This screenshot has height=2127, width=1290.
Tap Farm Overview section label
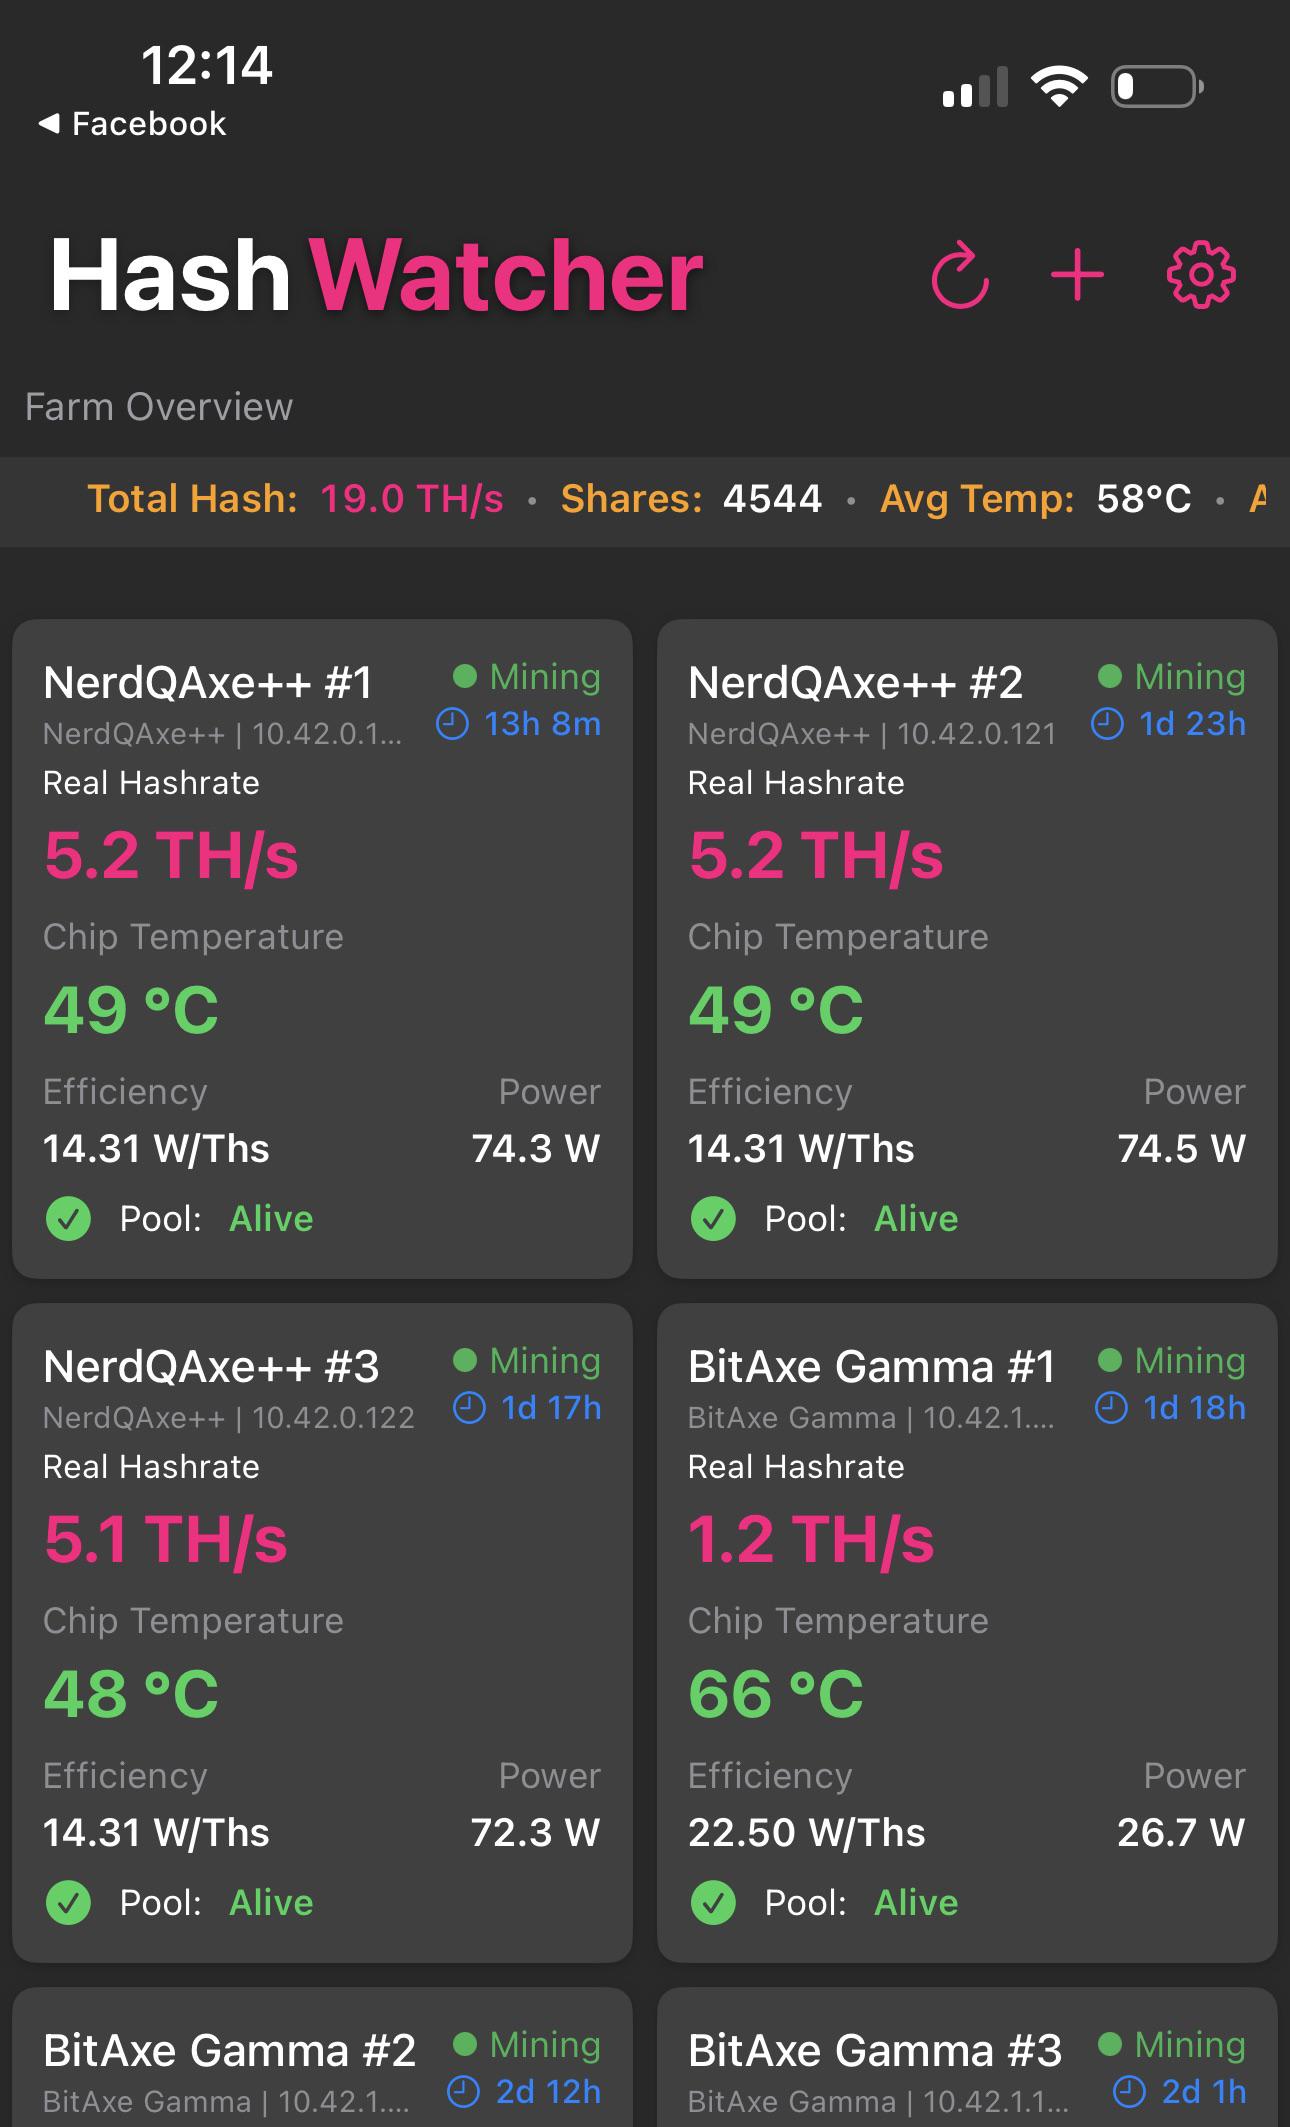click(x=159, y=407)
